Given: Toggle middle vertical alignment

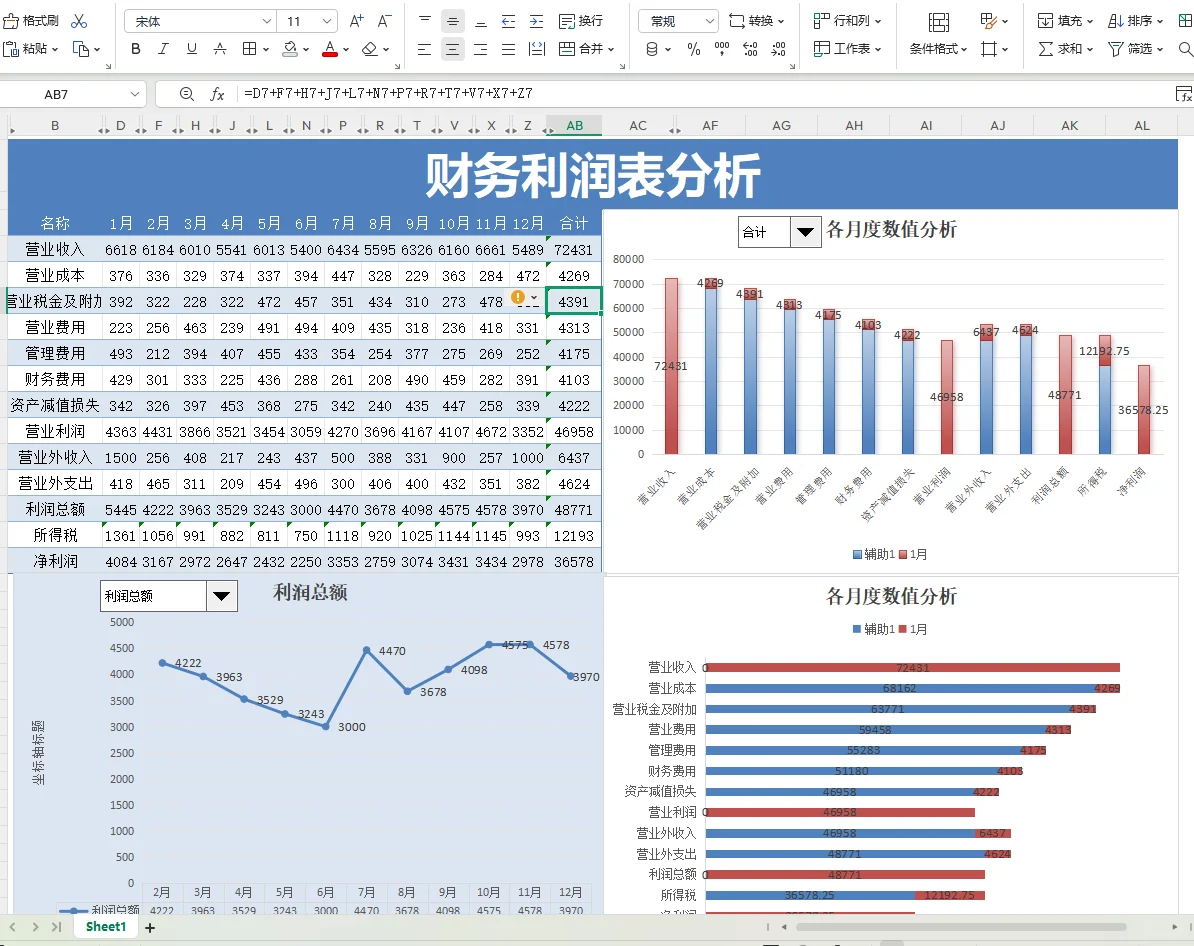Looking at the screenshot, I should click(452, 21).
